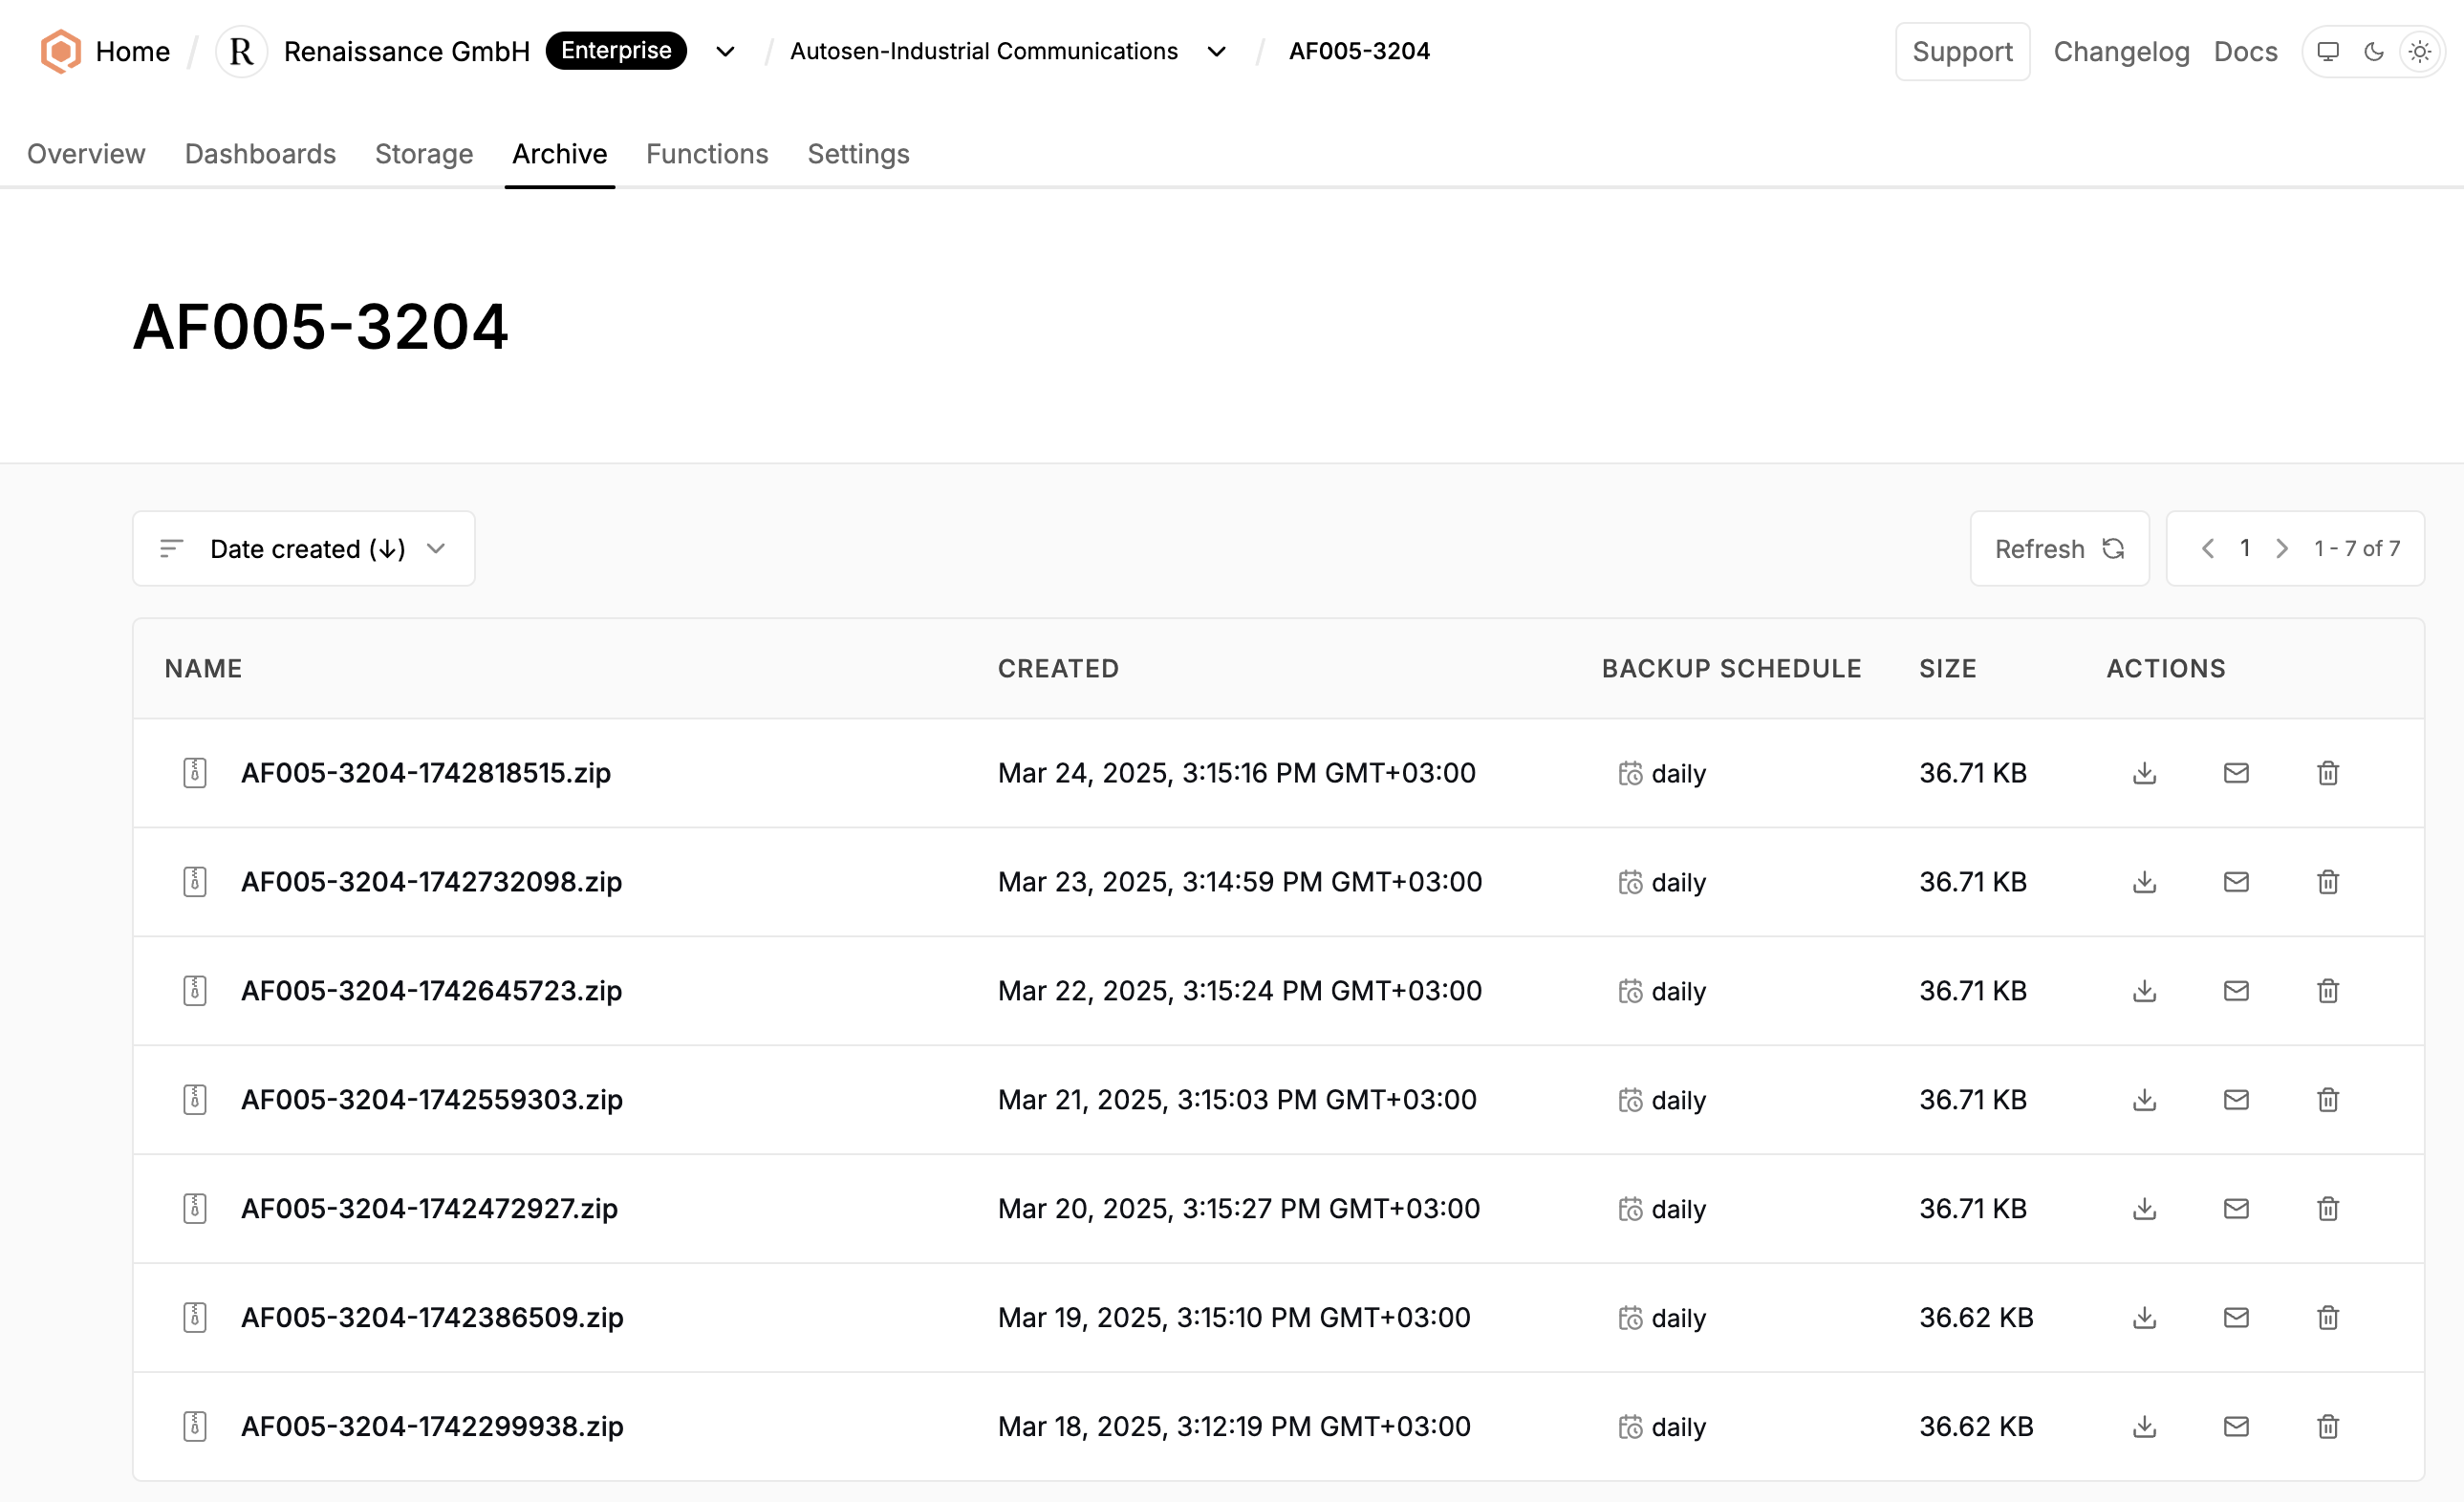Screen dimensions: 2464x1502
Task: Refresh the archive list
Action: point(2059,549)
